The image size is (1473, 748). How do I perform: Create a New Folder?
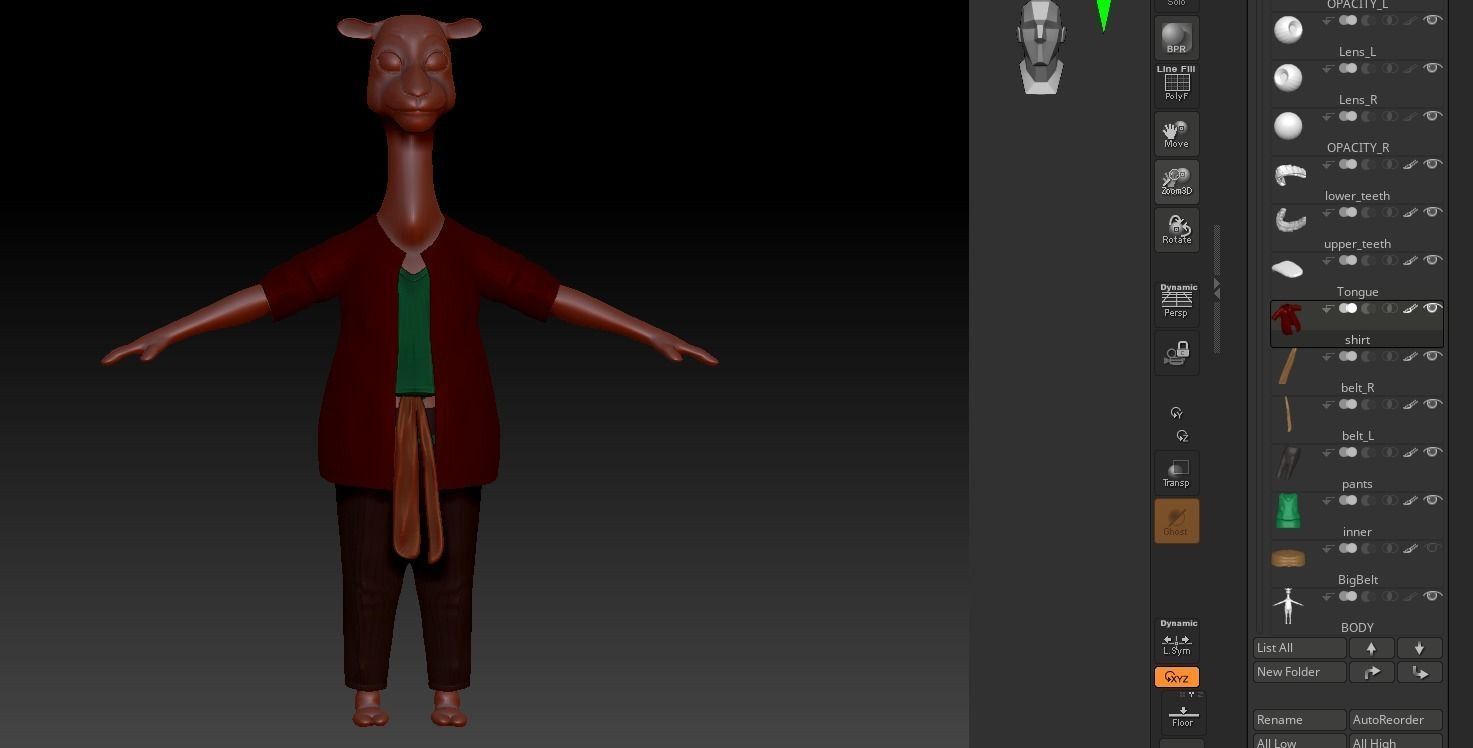coord(1299,672)
